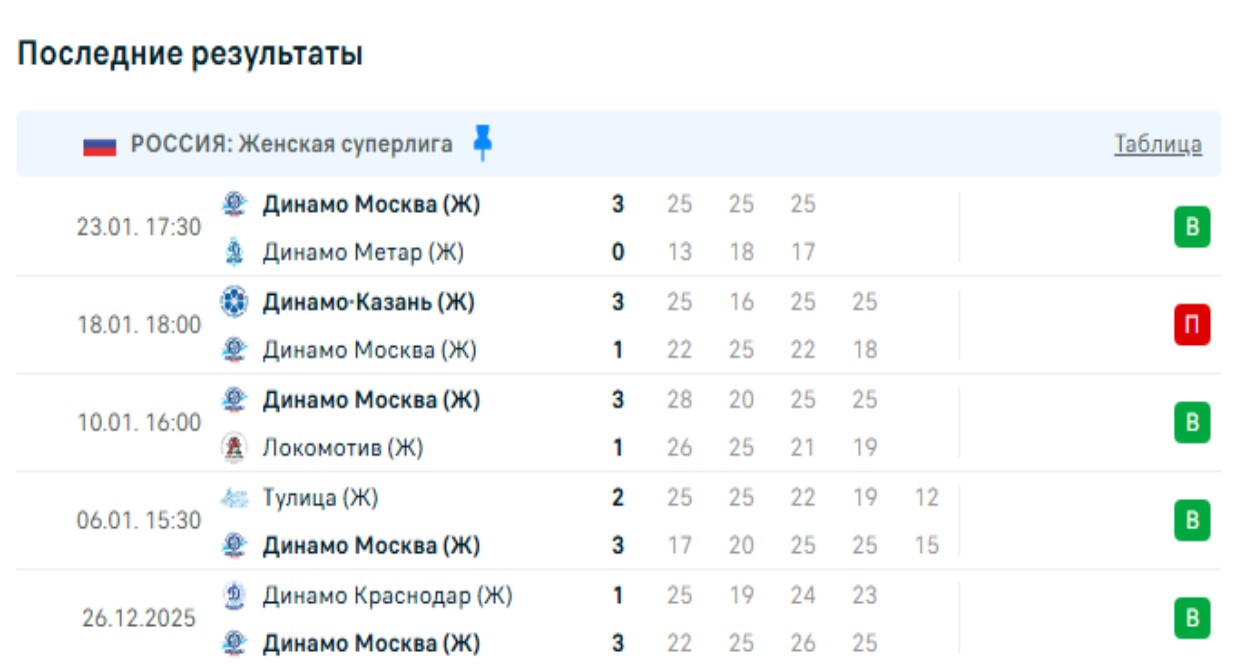
Task: Click the green В badge for 26.12.2025 match
Action: (1192, 619)
